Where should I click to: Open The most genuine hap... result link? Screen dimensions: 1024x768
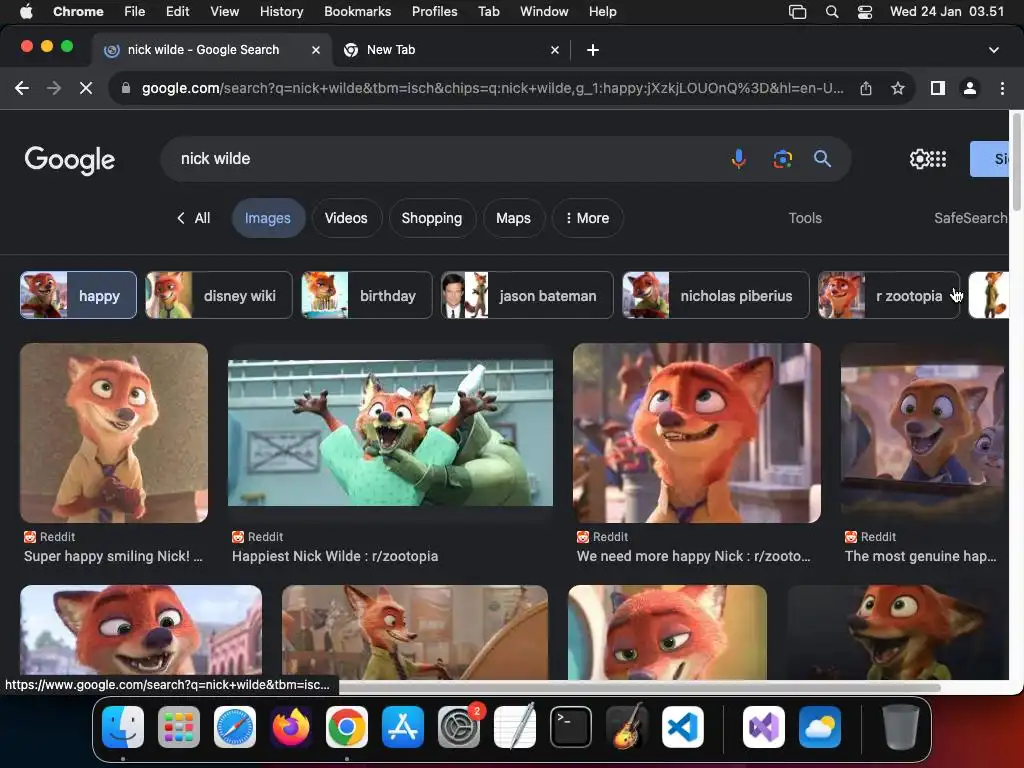921,556
